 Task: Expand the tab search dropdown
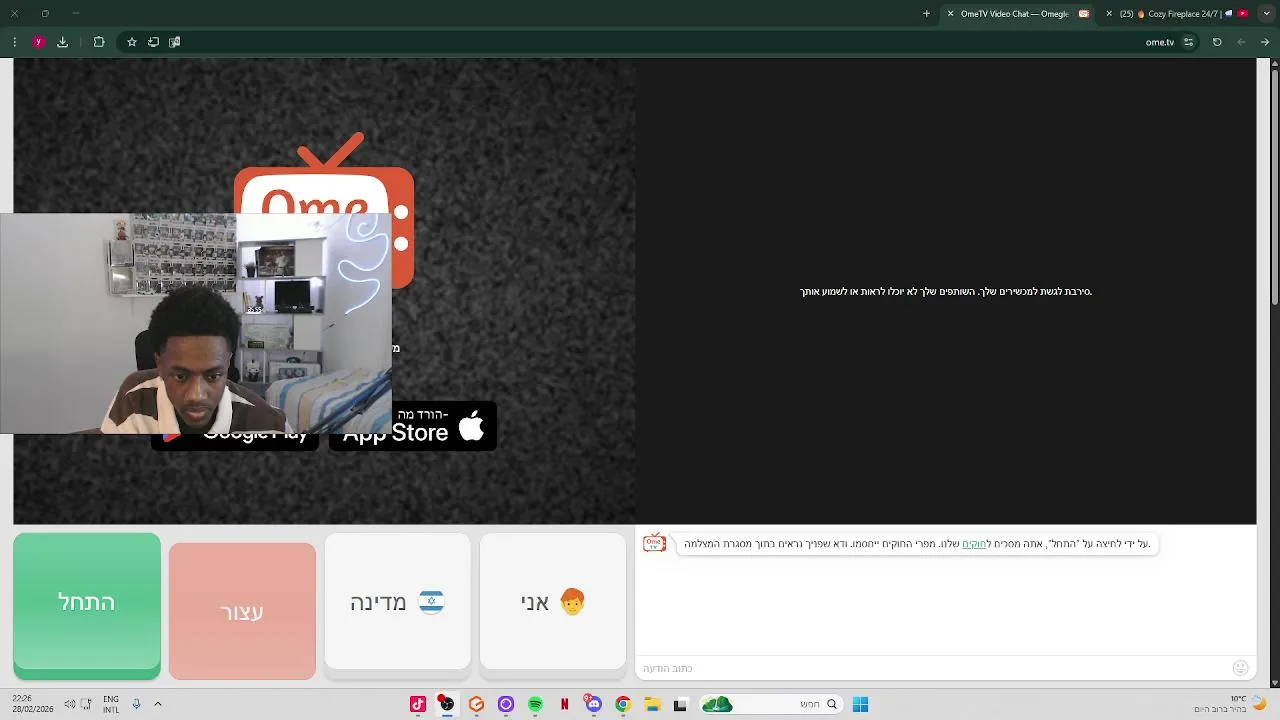(x=1266, y=14)
